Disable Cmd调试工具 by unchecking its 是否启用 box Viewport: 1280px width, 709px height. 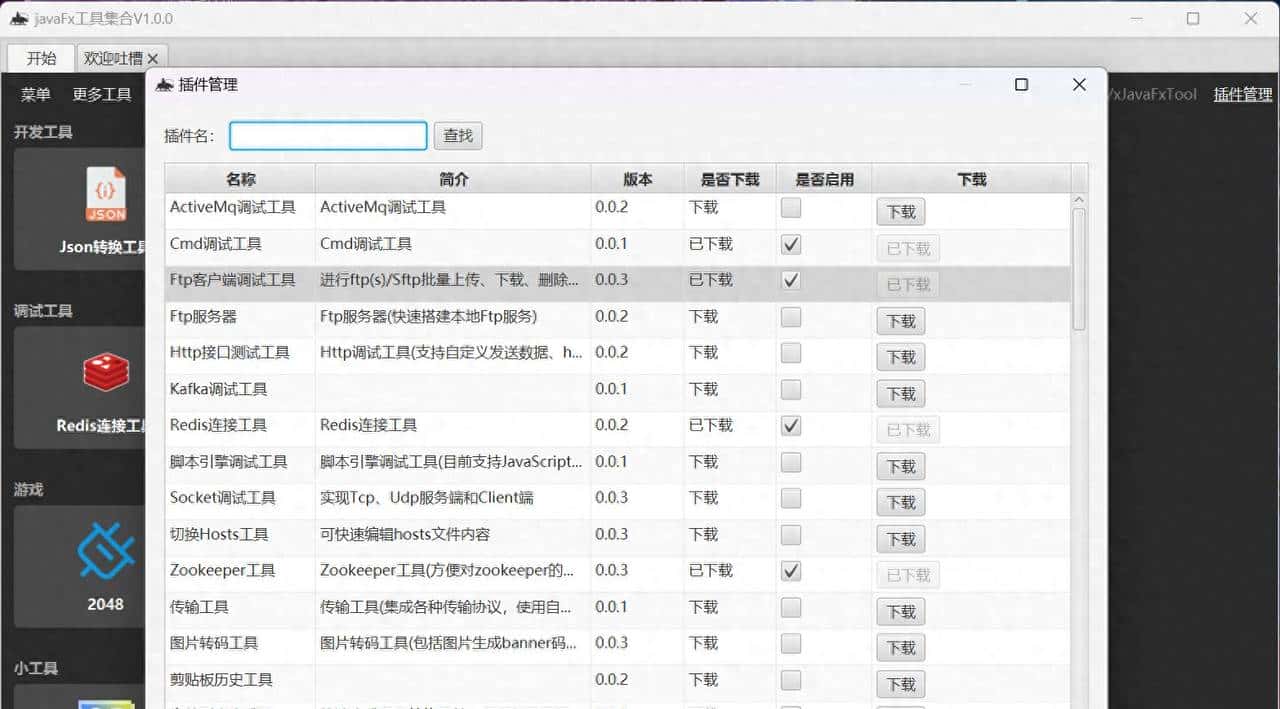tap(790, 244)
